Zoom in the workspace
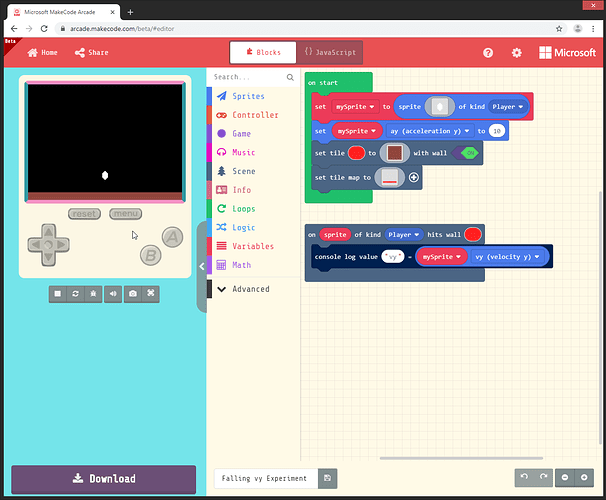Image resolution: width=606 pixels, height=500 pixels. click(584, 477)
